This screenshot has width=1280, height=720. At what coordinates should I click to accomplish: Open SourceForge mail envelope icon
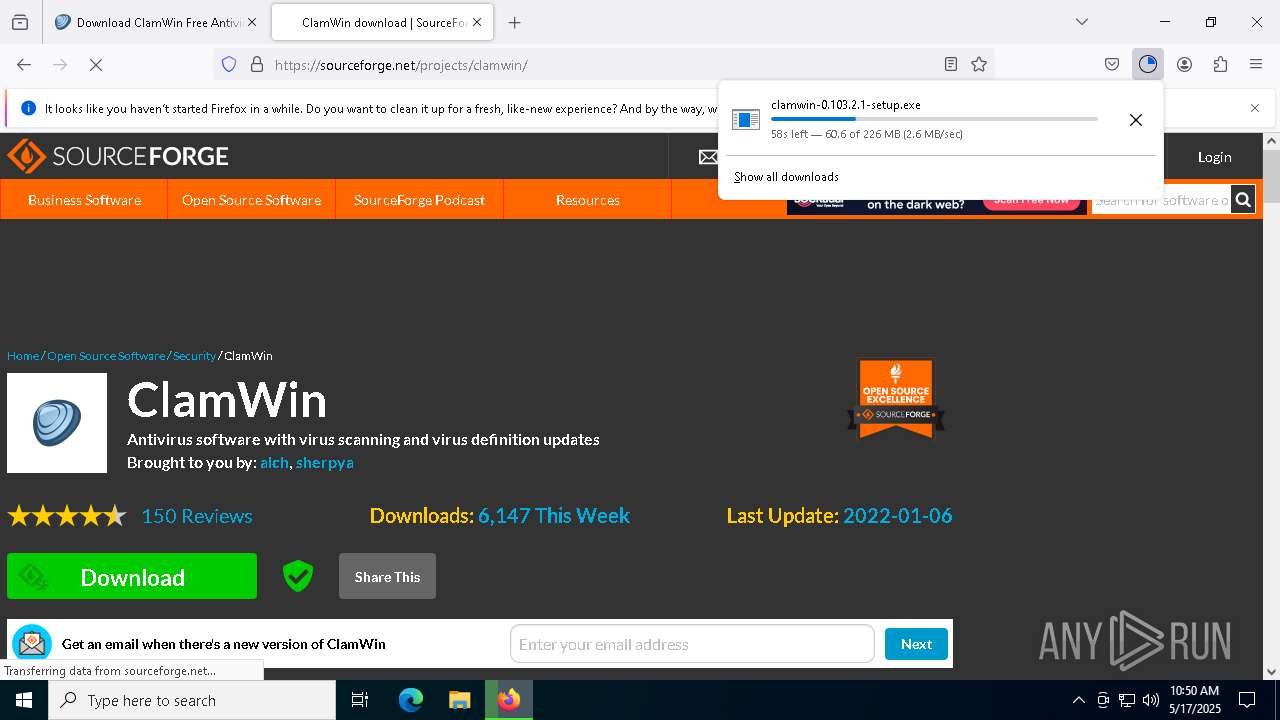(x=708, y=157)
